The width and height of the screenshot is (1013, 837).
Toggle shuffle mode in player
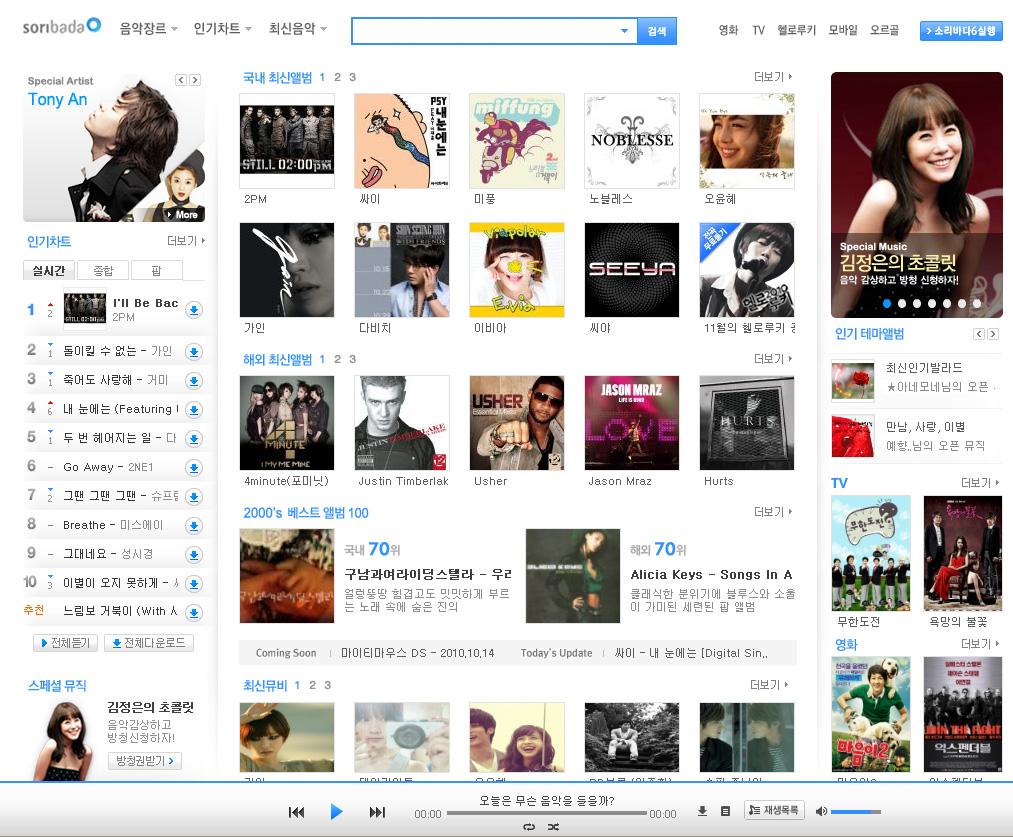tap(554, 827)
